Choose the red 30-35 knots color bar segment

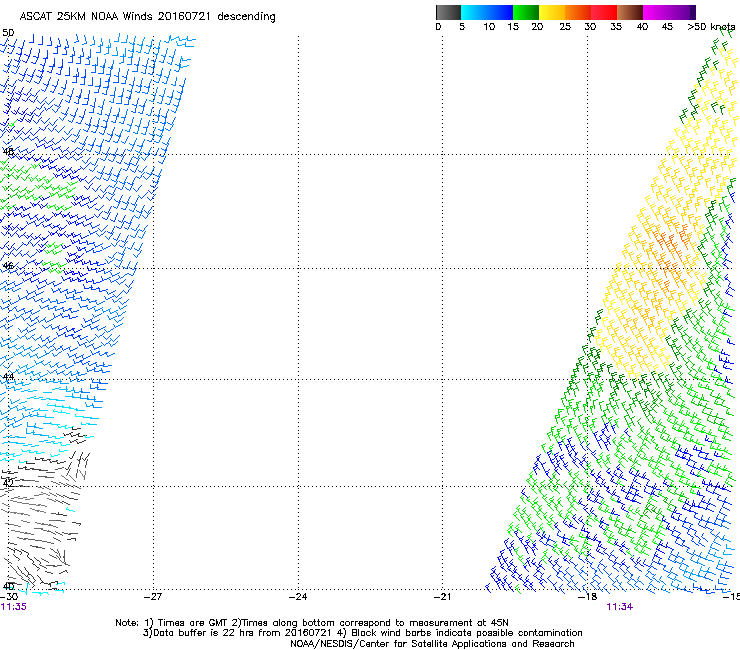(604, 12)
